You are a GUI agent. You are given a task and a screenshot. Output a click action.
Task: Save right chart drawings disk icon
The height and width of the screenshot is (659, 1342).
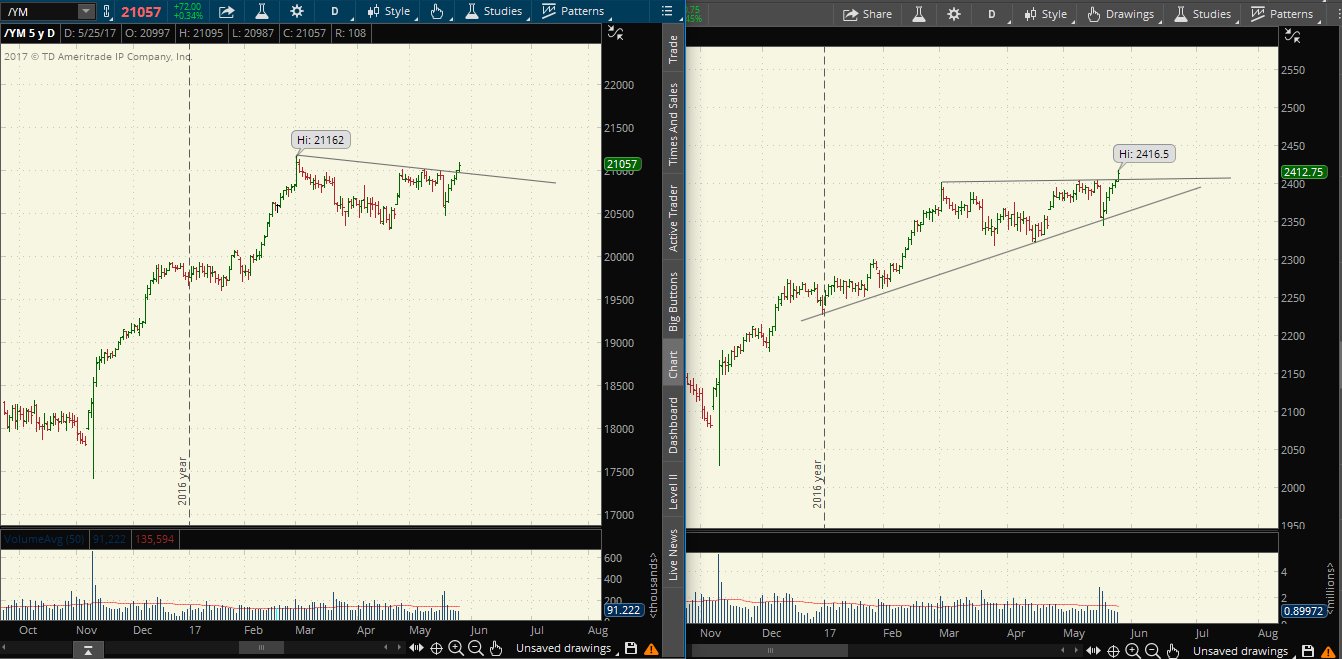(x=1308, y=651)
